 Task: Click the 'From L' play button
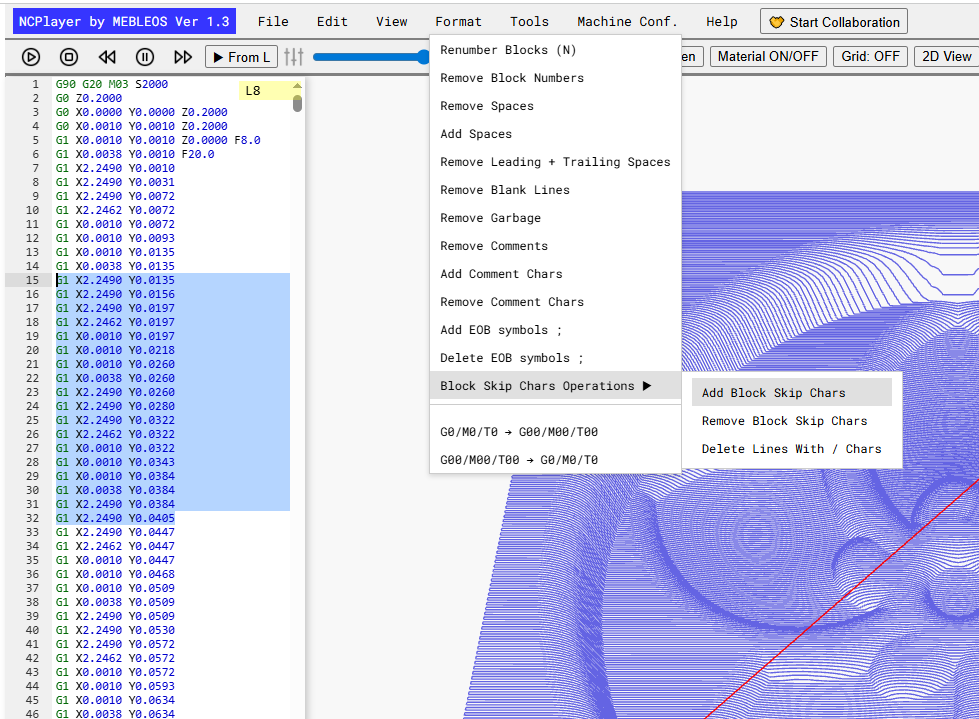click(x=242, y=57)
